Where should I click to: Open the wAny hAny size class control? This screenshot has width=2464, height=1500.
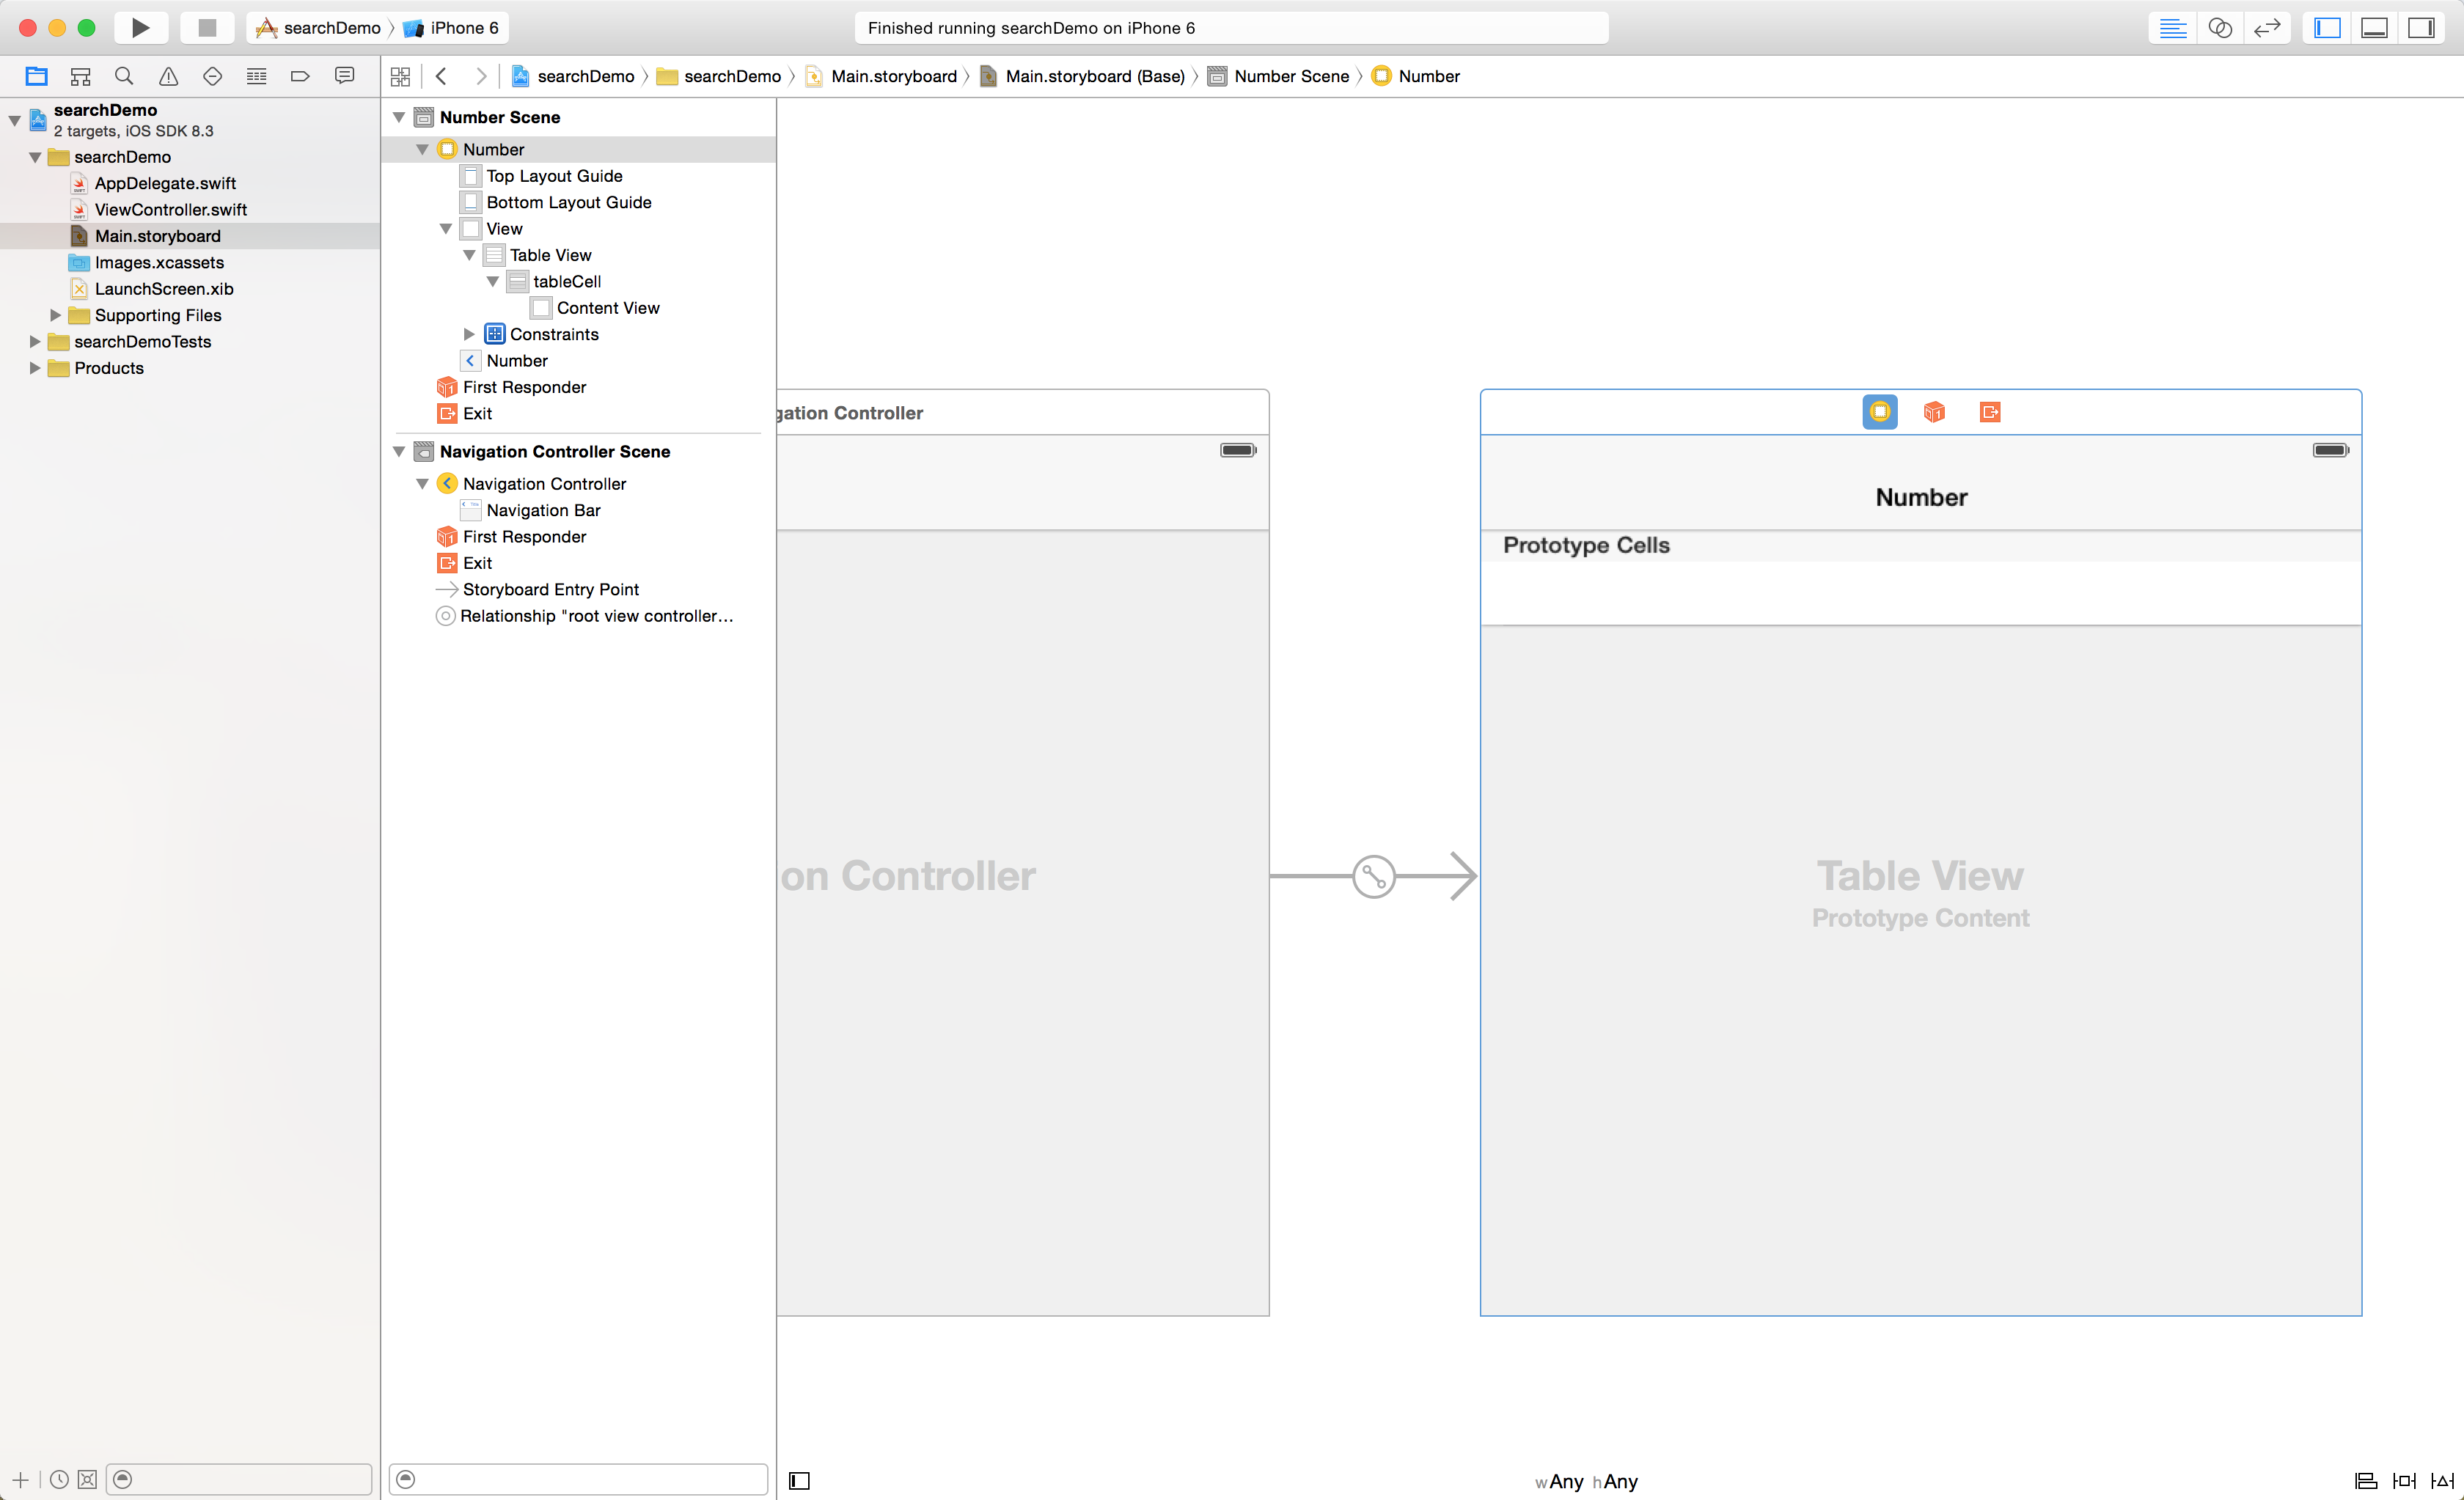coord(1587,1482)
